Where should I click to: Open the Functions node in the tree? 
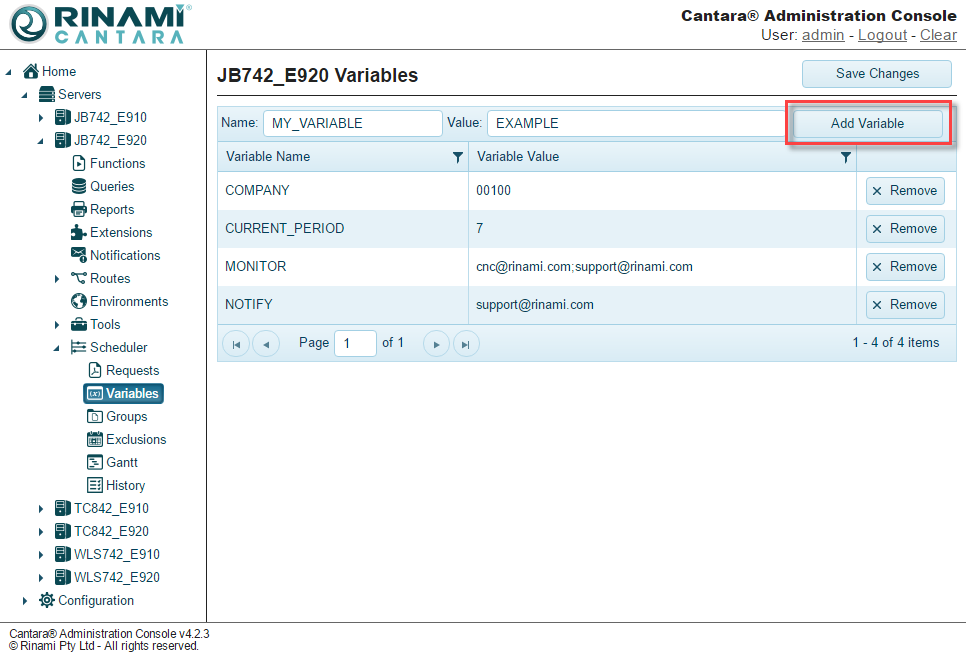(x=117, y=163)
